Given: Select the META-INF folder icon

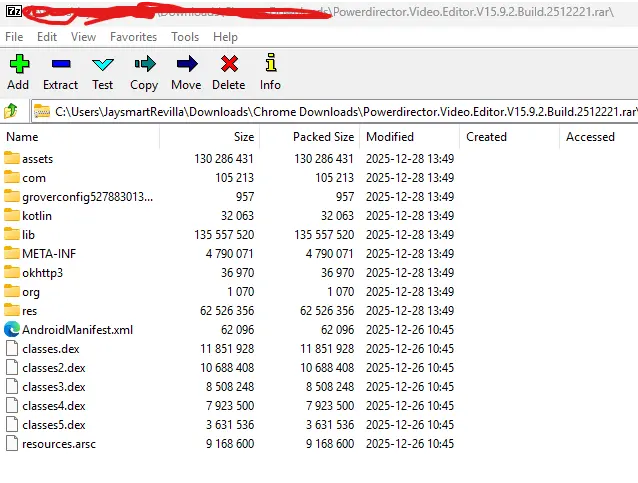Looking at the screenshot, I should coord(12,253).
